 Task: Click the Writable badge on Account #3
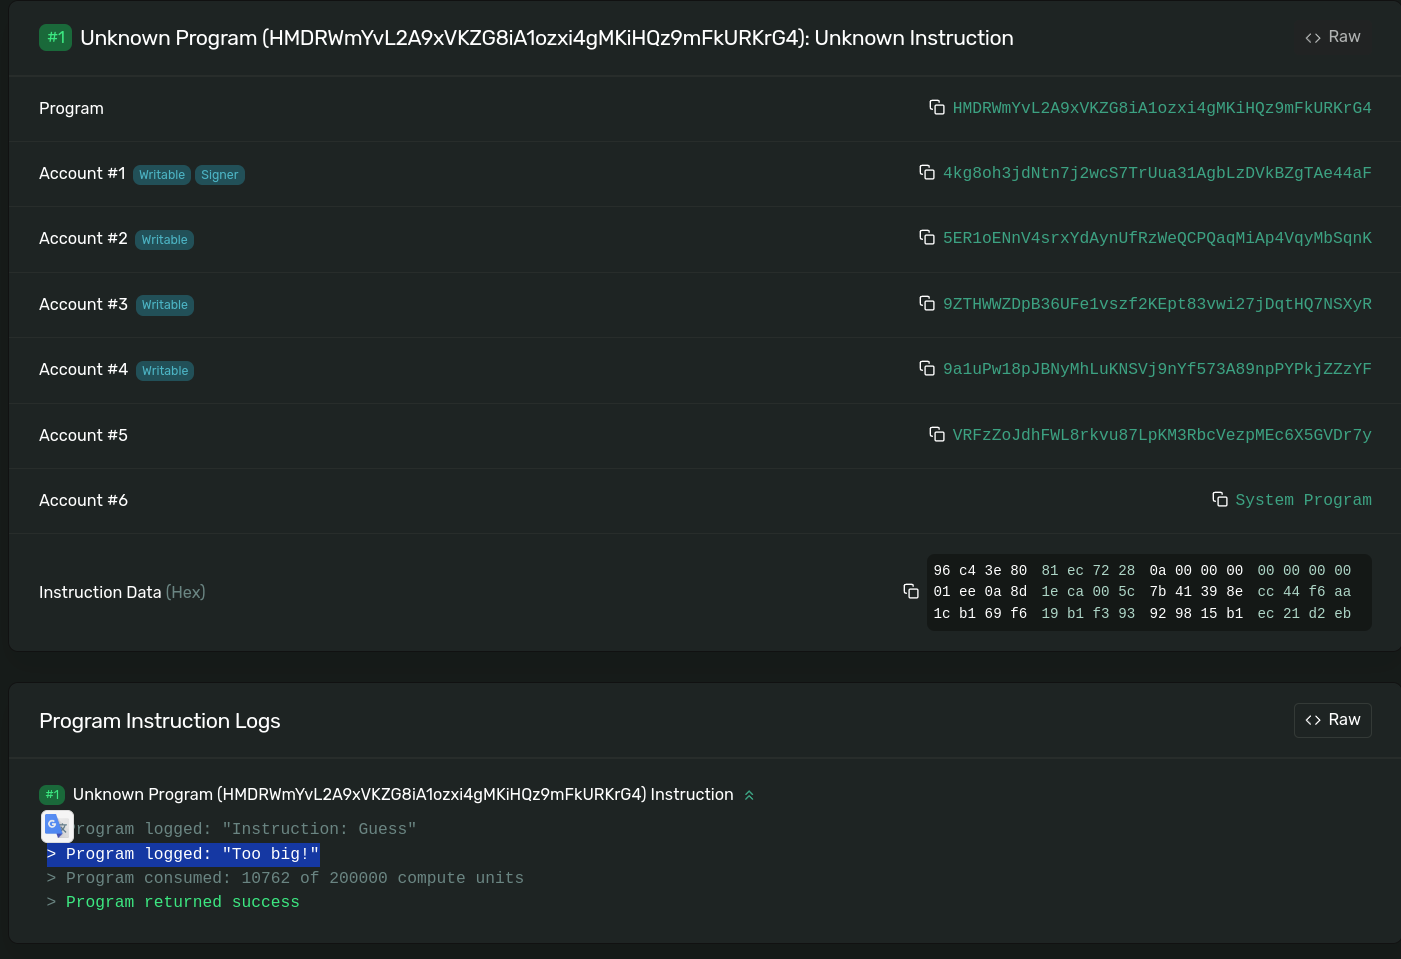tap(164, 305)
